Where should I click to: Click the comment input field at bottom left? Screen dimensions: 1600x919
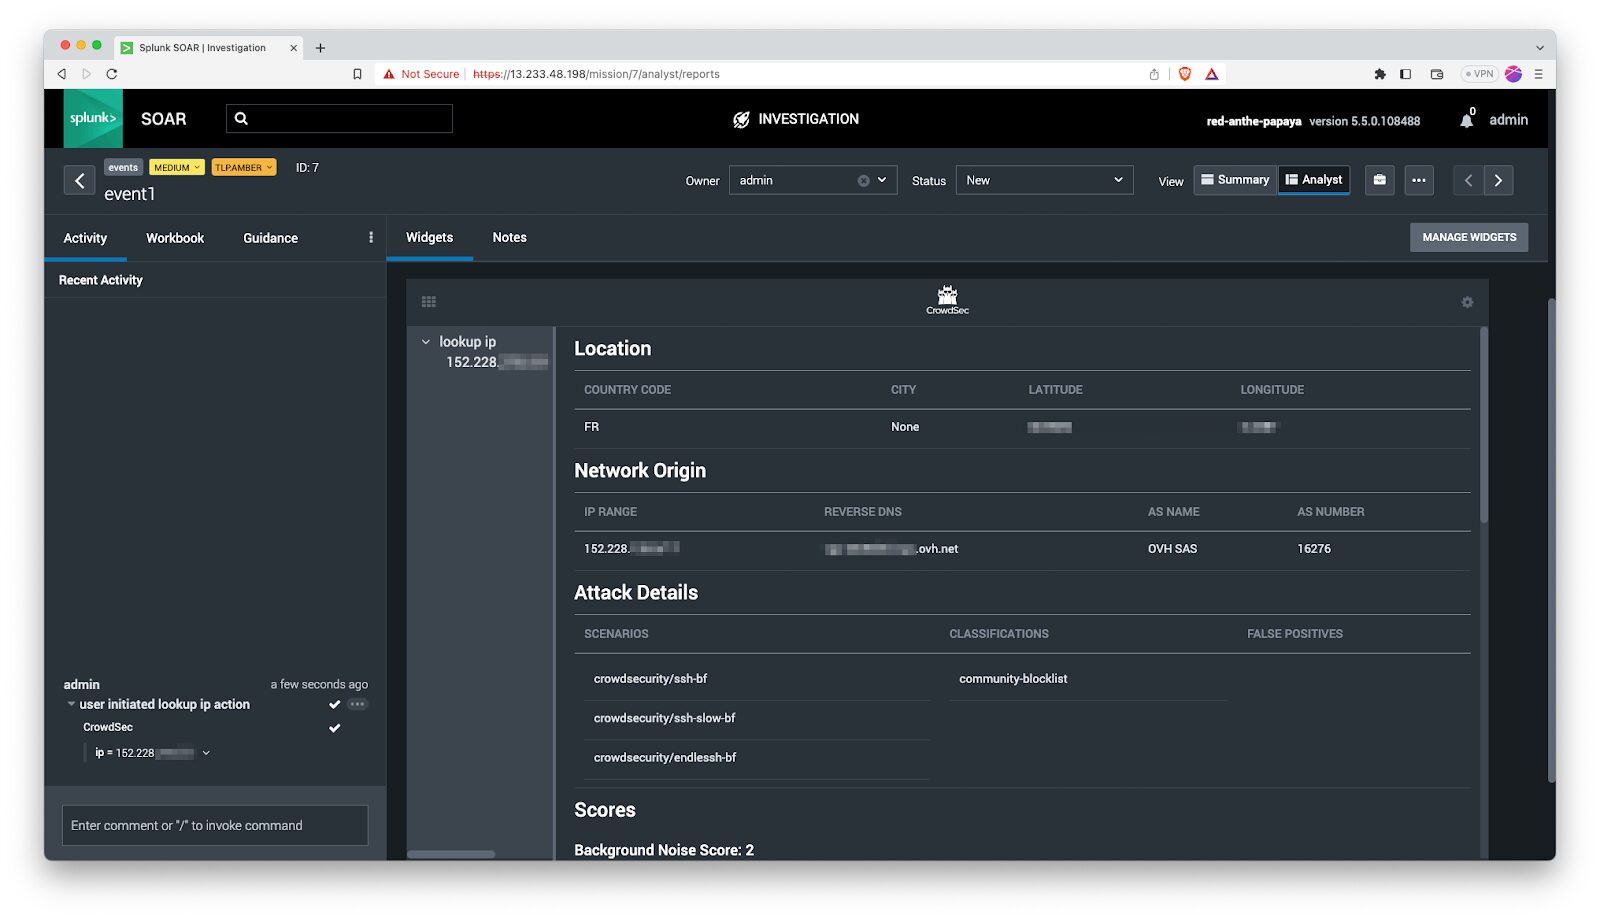pos(214,825)
